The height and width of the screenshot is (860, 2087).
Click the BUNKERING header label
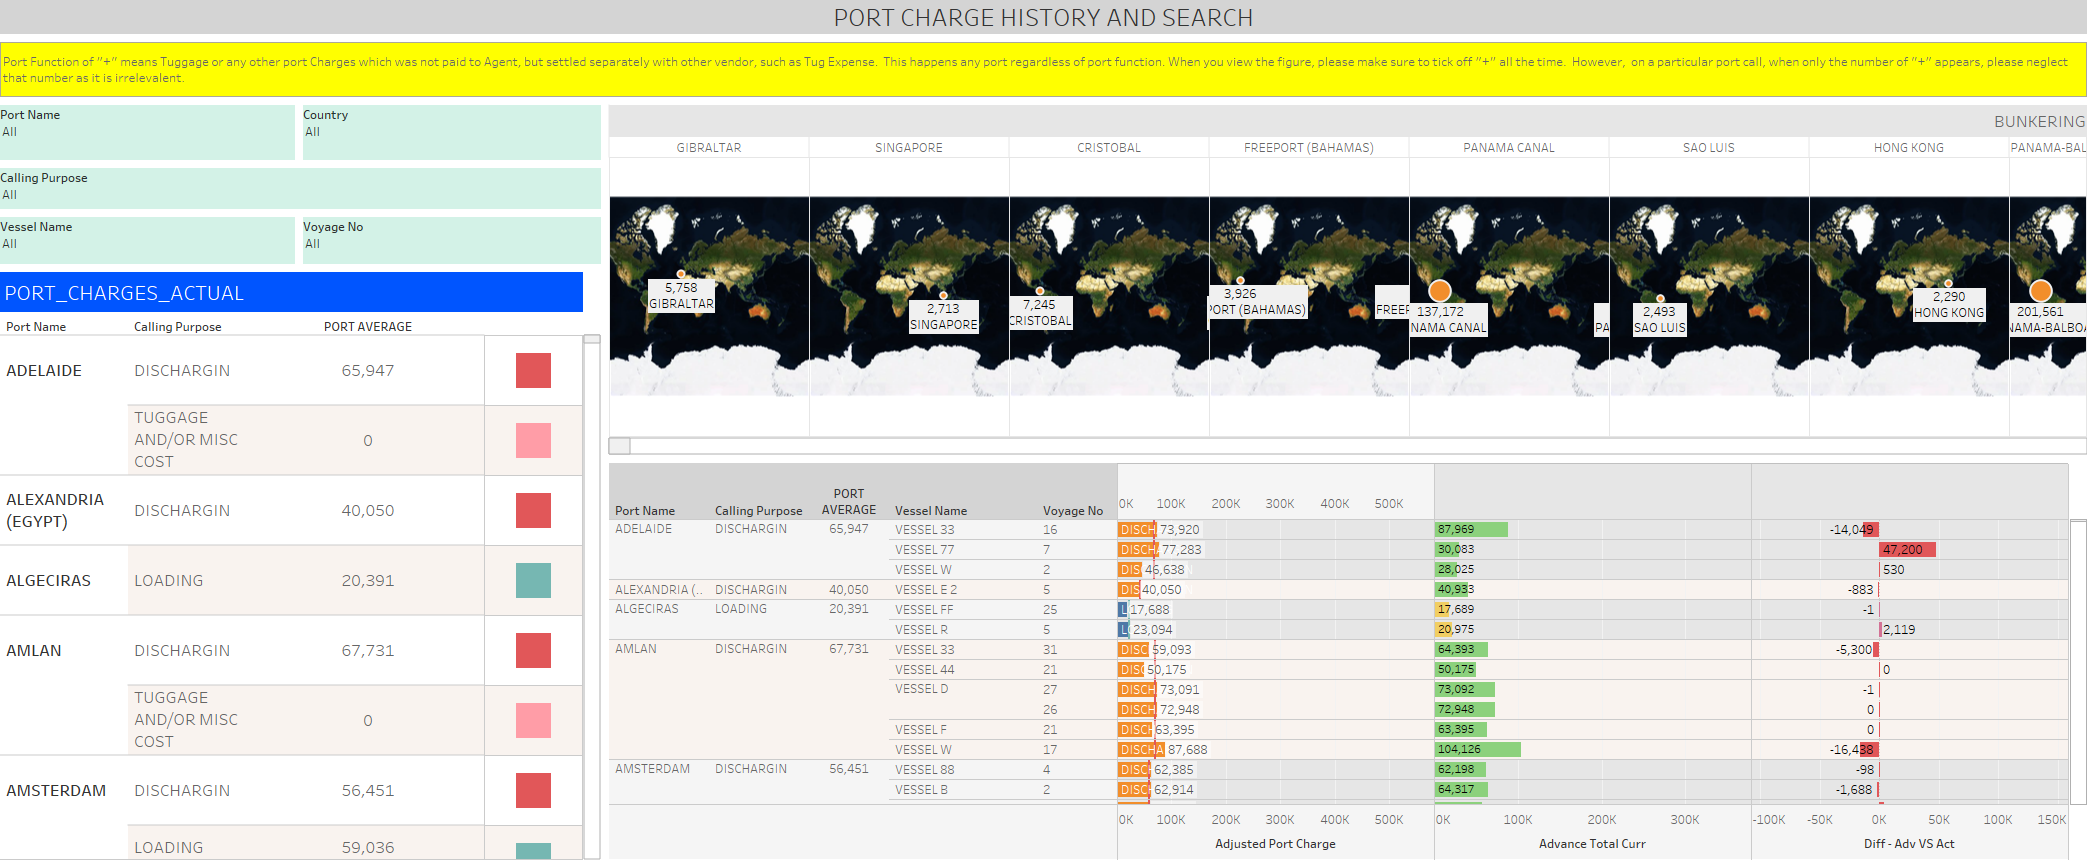click(2039, 122)
